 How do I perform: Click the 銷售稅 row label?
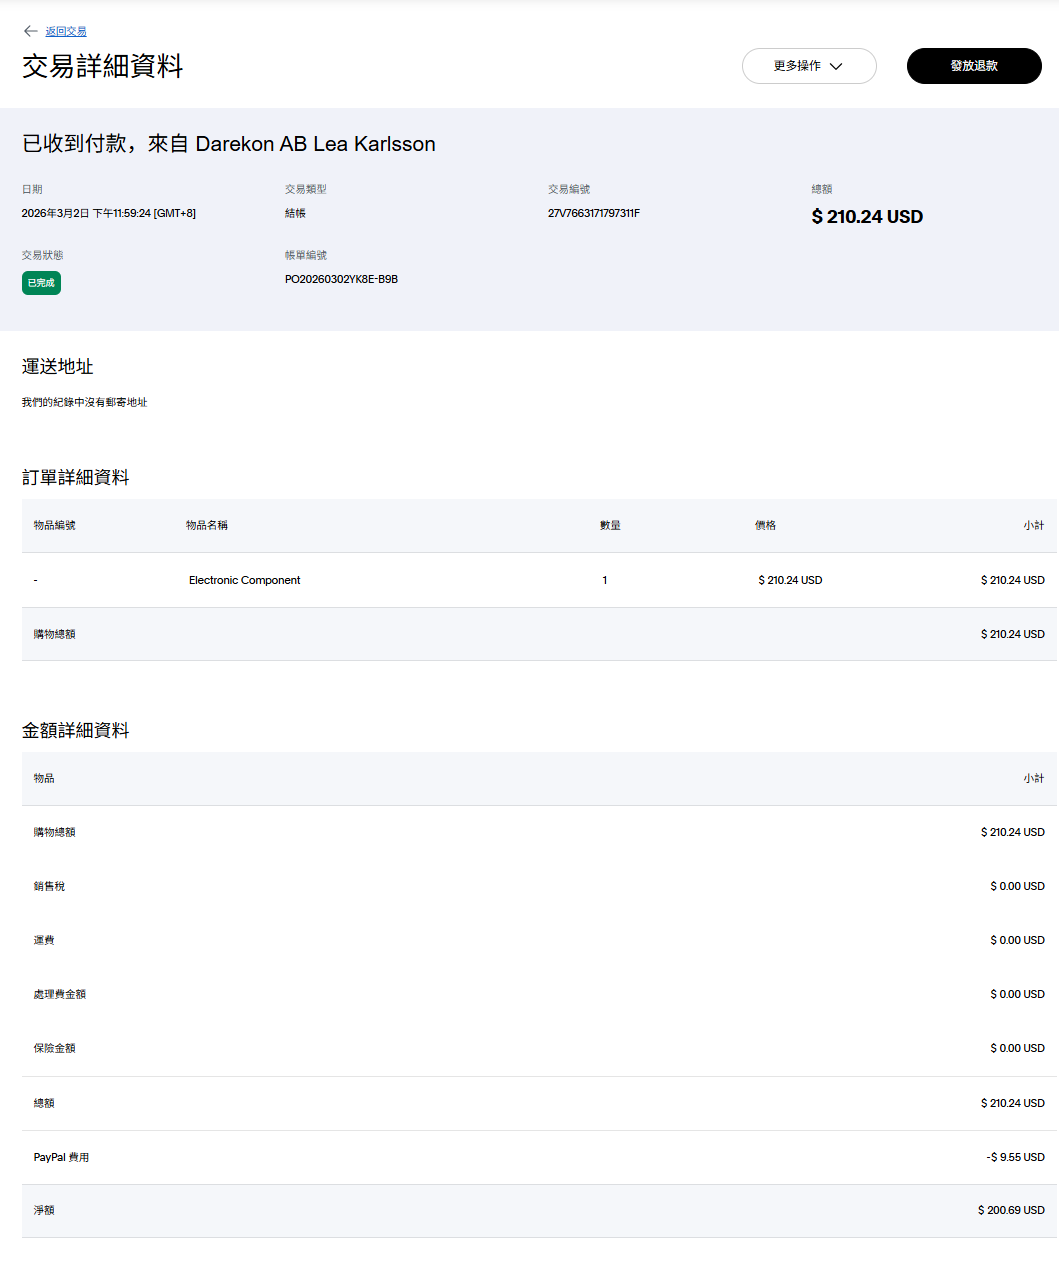pos(49,886)
